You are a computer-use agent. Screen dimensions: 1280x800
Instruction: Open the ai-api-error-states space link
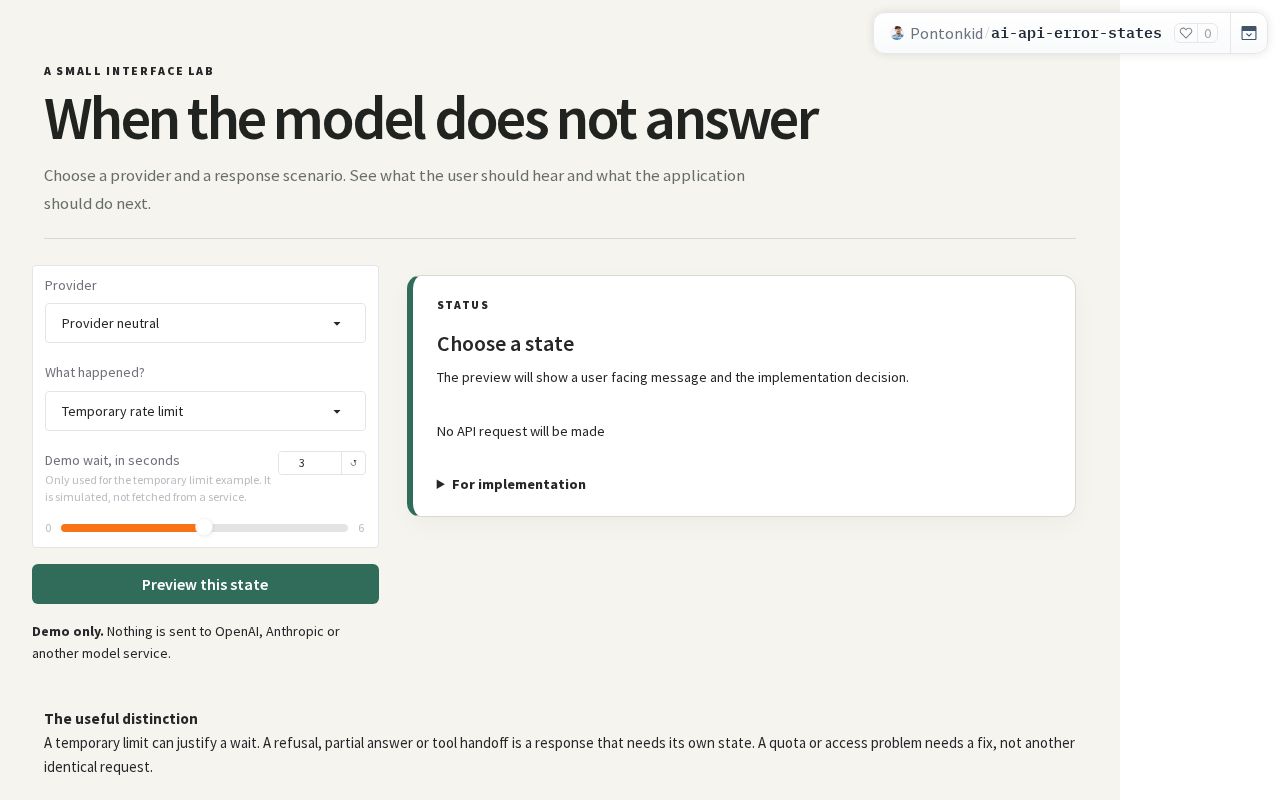coord(1076,33)
